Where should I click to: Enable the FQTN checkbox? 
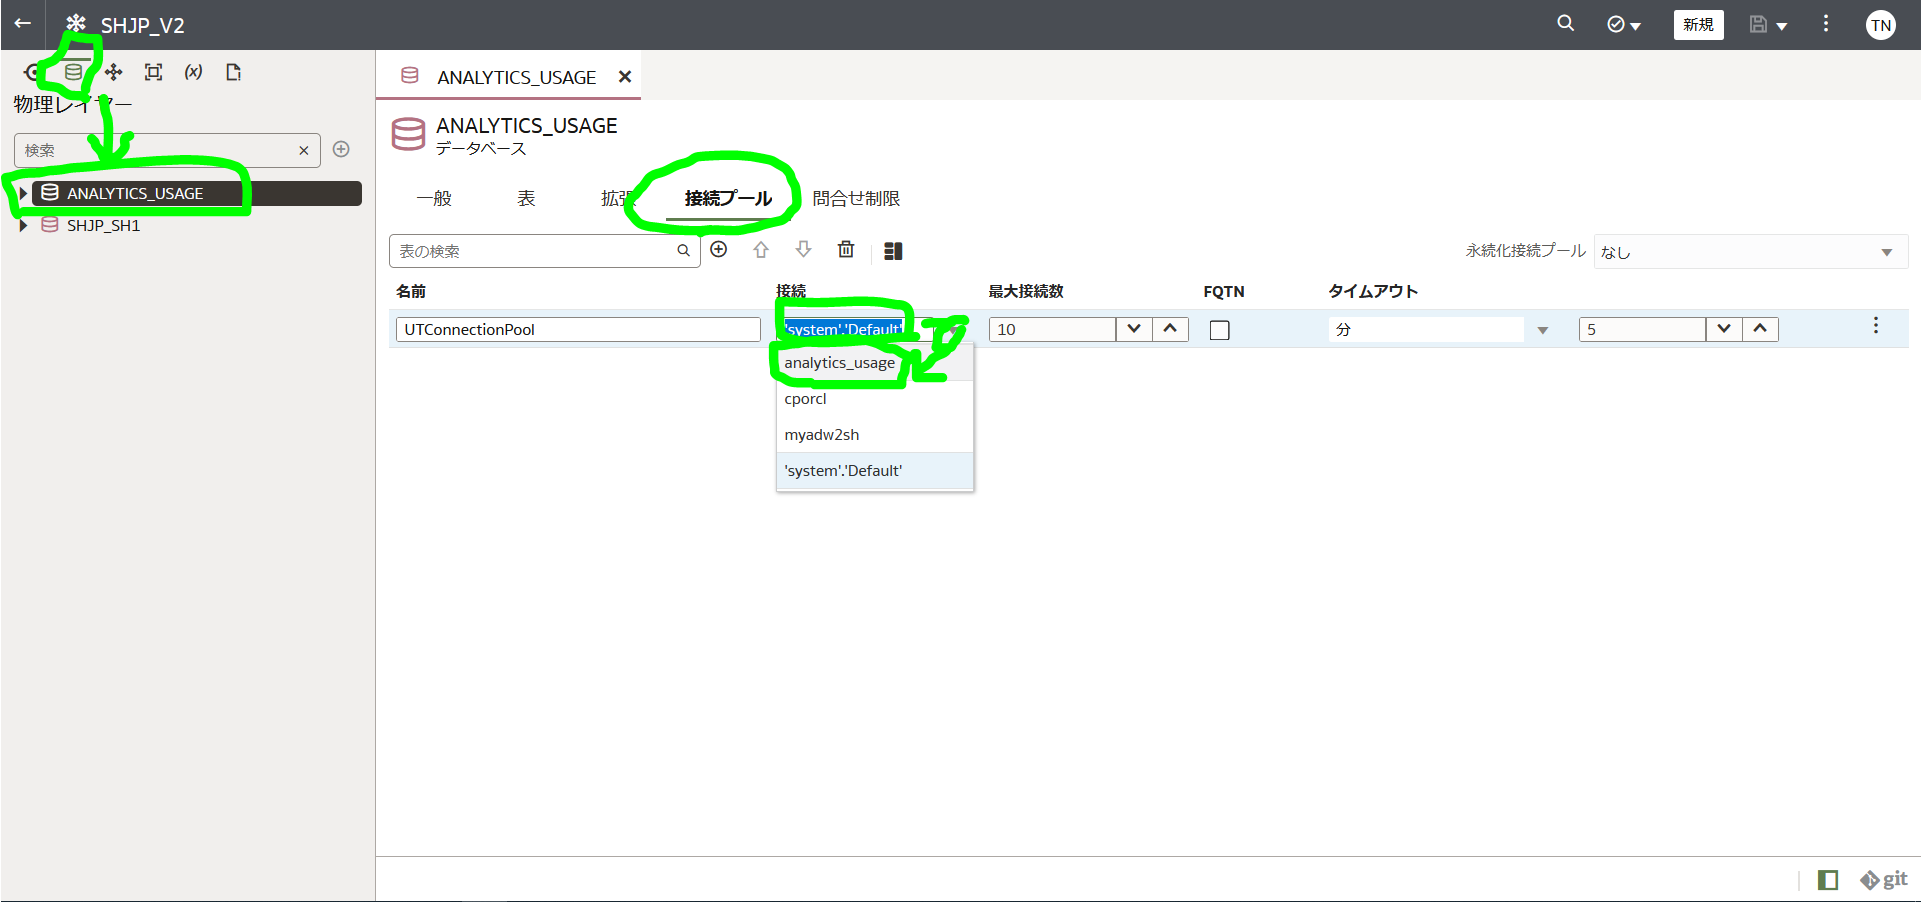click(1219, 330)
